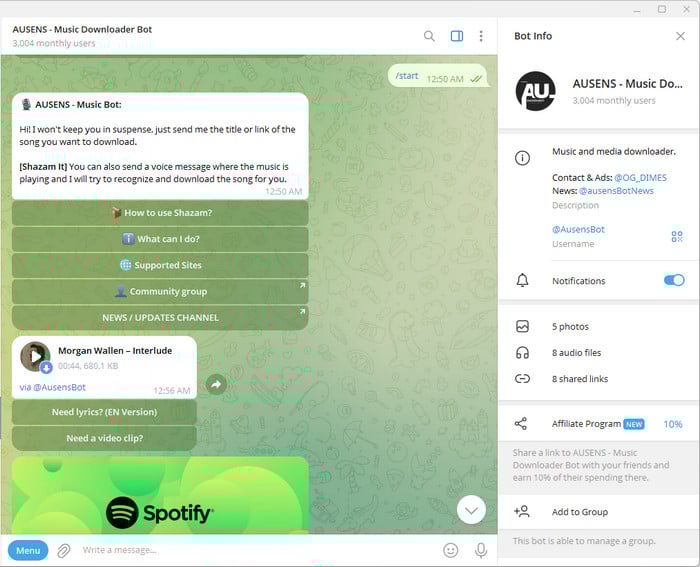Open the Spotify banner image
The height and width of the screenshot is (567, 700).
160,495
